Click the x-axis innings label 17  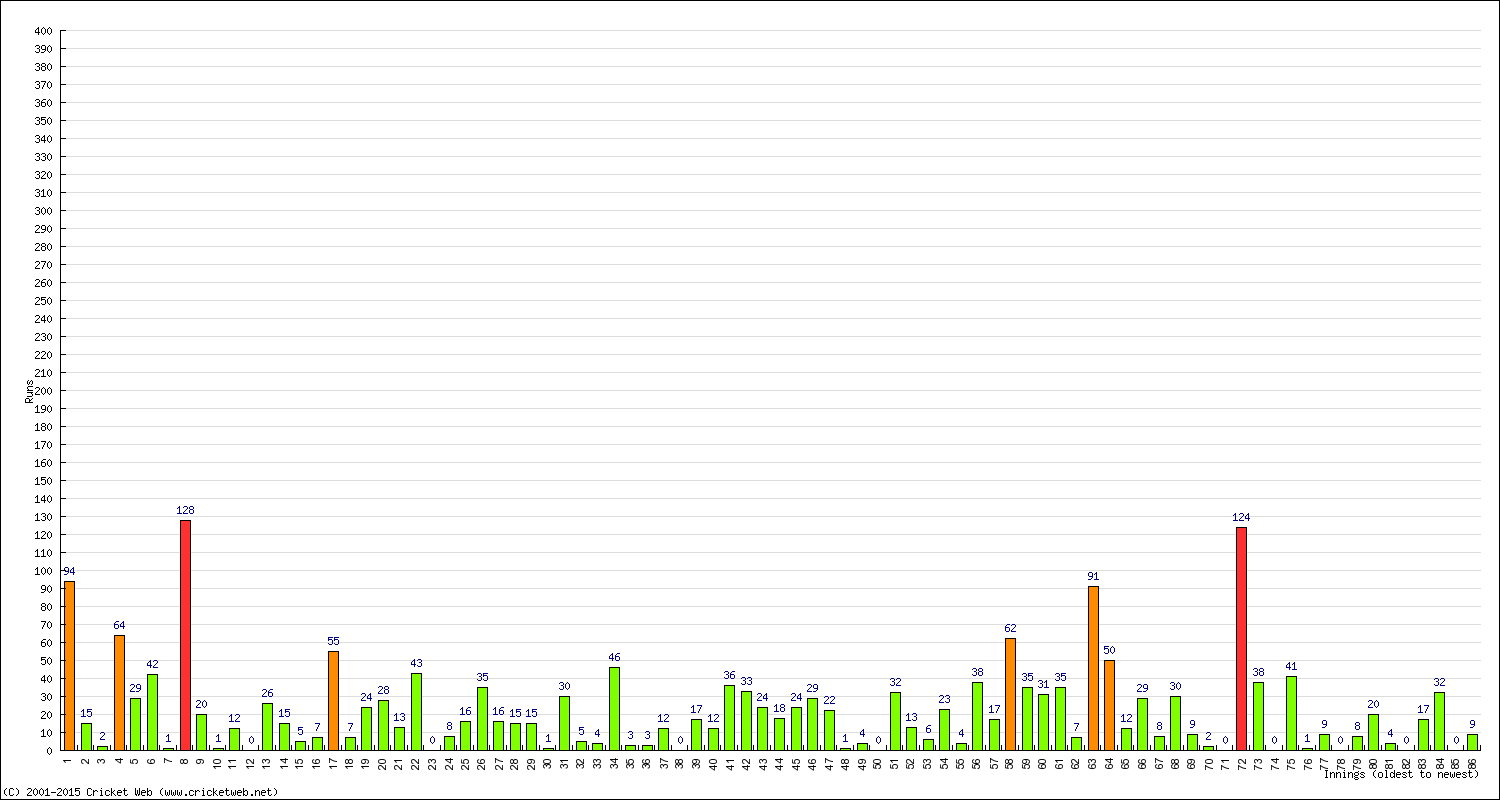[333, 762]
